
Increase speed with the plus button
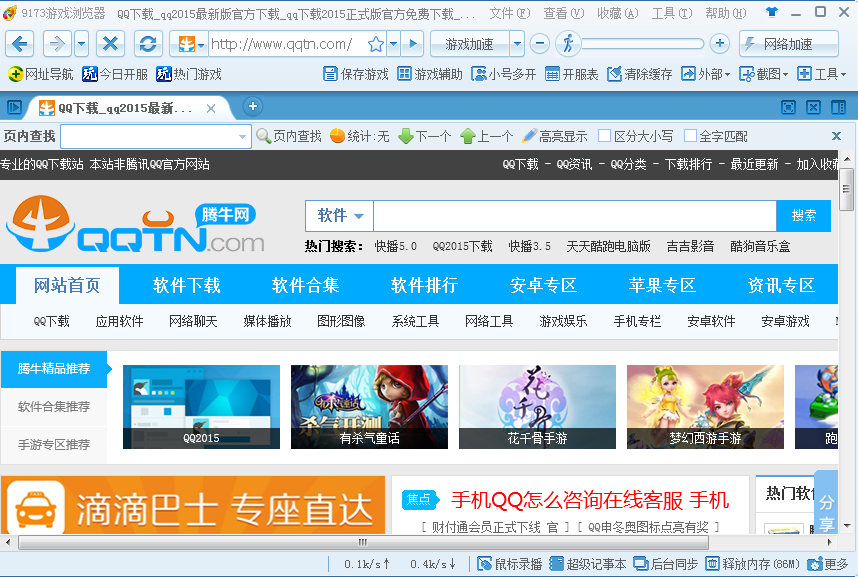pos(720,43)
